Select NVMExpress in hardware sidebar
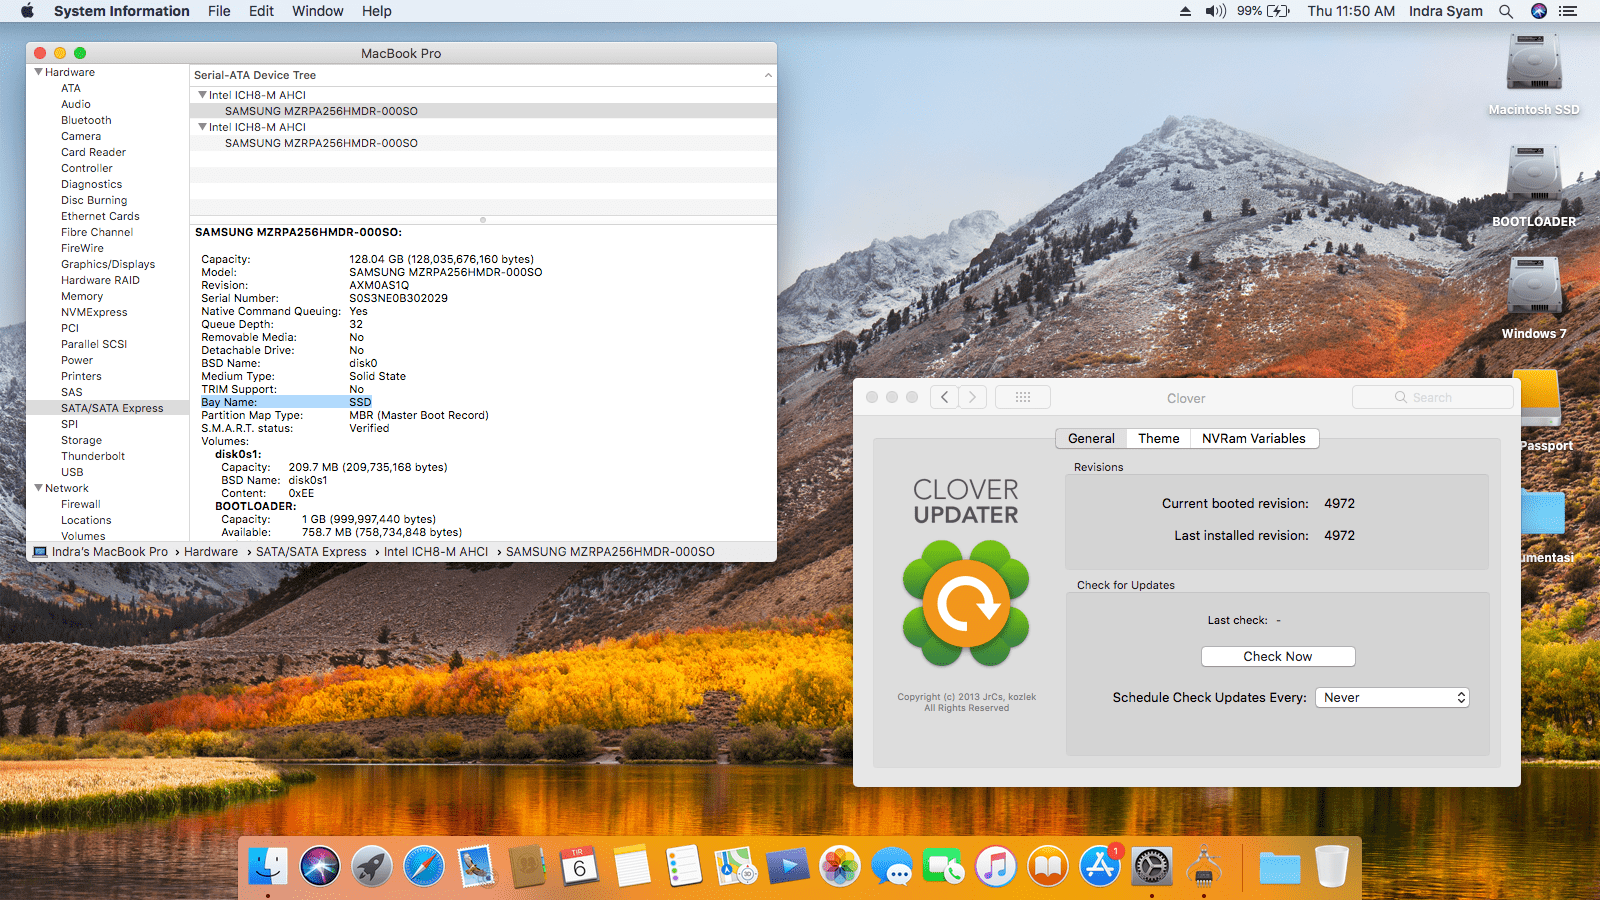This screenshot has width=1600, height=900. [x=94, y=312]
